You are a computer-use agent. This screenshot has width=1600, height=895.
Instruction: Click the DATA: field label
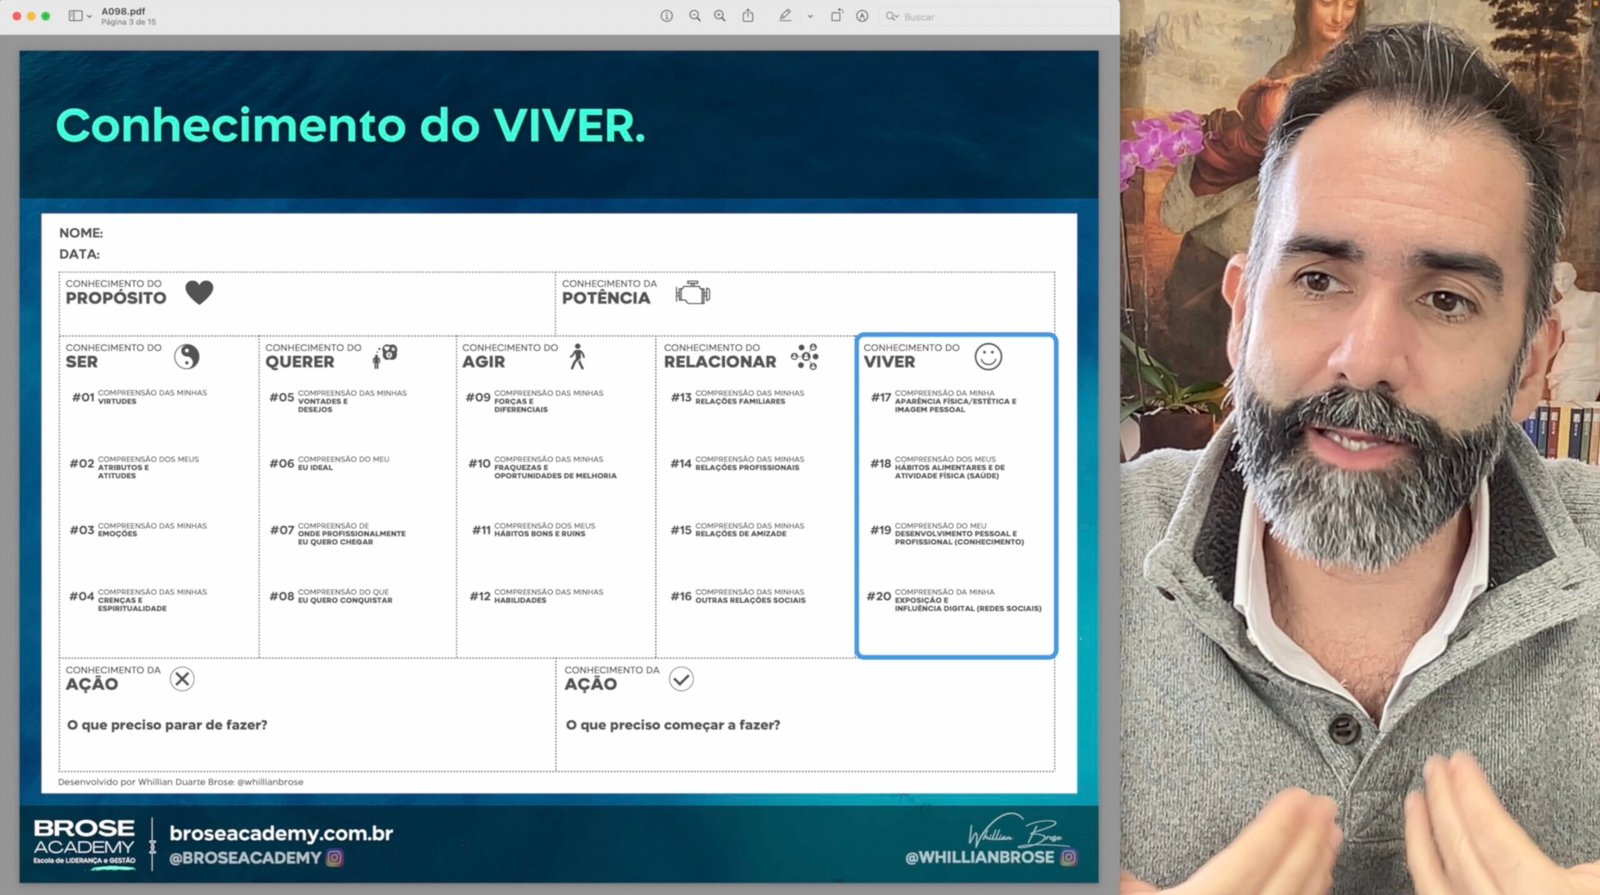(x=79, y=254)
